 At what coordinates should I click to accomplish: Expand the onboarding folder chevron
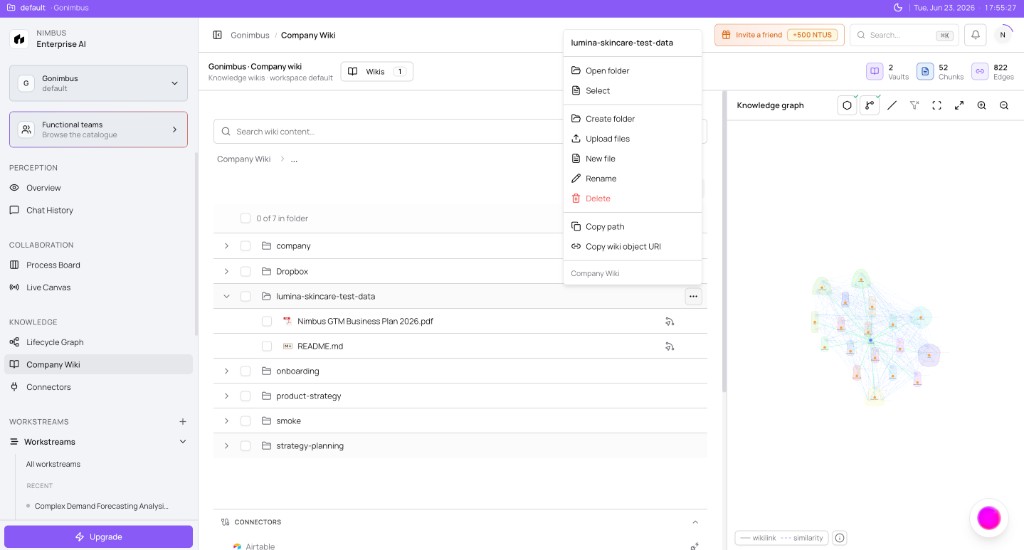[227, 371]
